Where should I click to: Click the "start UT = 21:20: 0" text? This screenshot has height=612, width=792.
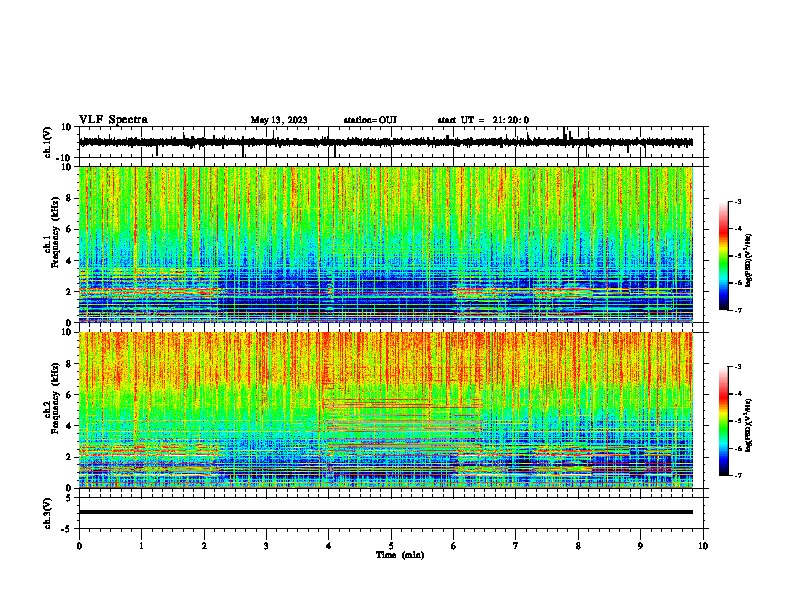coord(483,120)
